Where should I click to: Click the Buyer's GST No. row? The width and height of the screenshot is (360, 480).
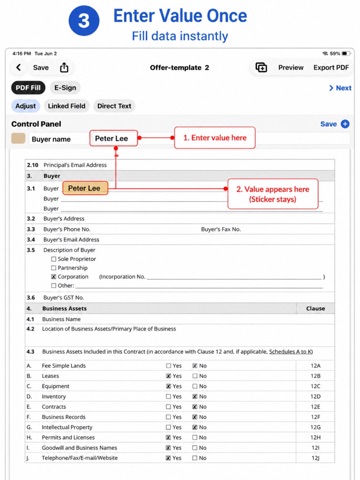click(180, 298)
